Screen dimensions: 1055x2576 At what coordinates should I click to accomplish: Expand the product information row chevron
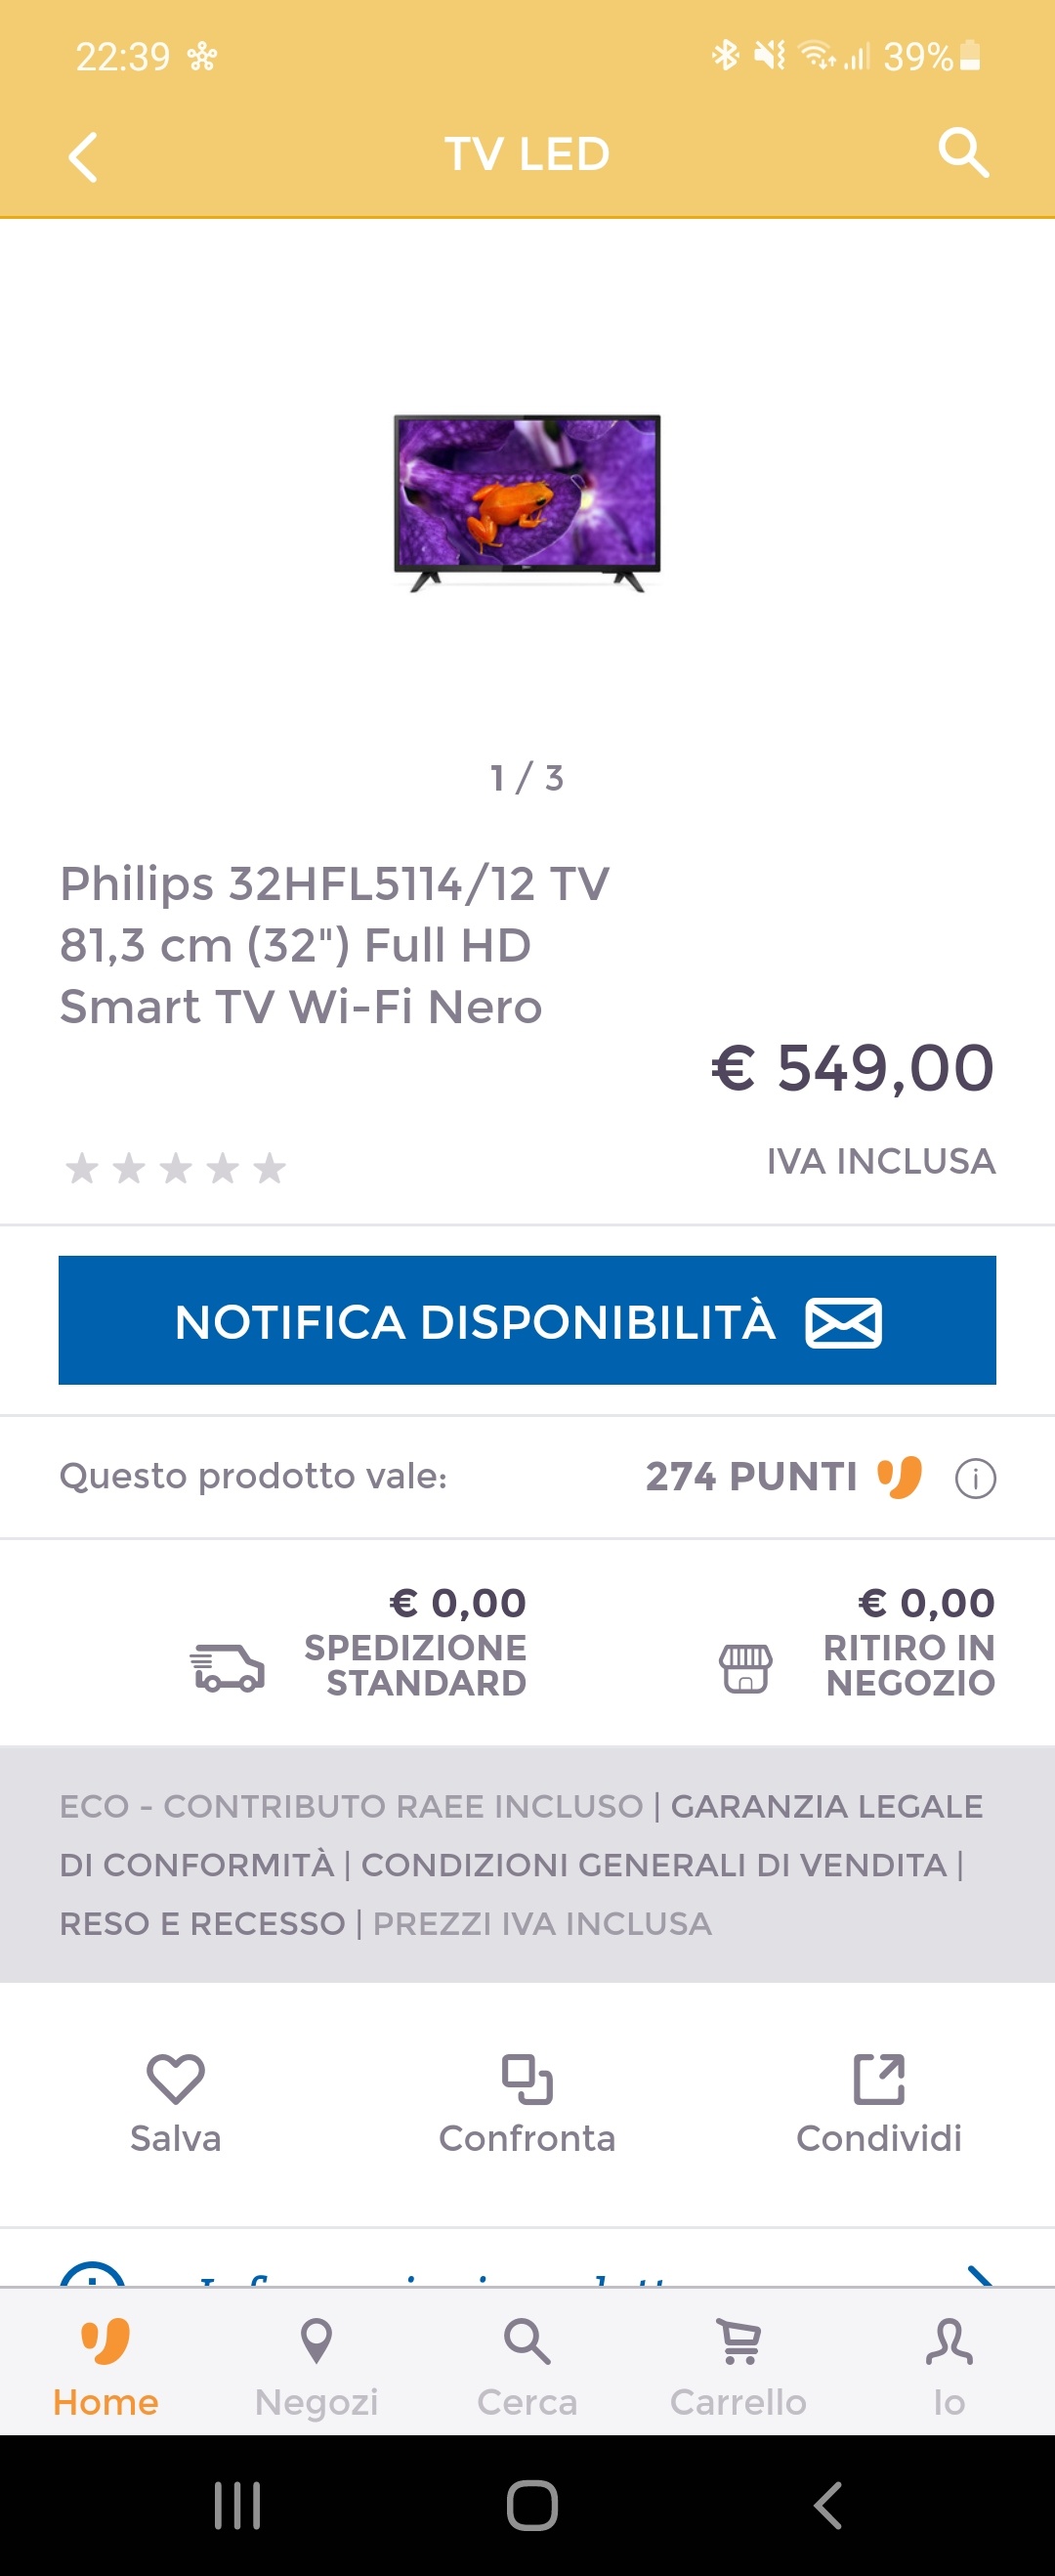coord(979,2275)
